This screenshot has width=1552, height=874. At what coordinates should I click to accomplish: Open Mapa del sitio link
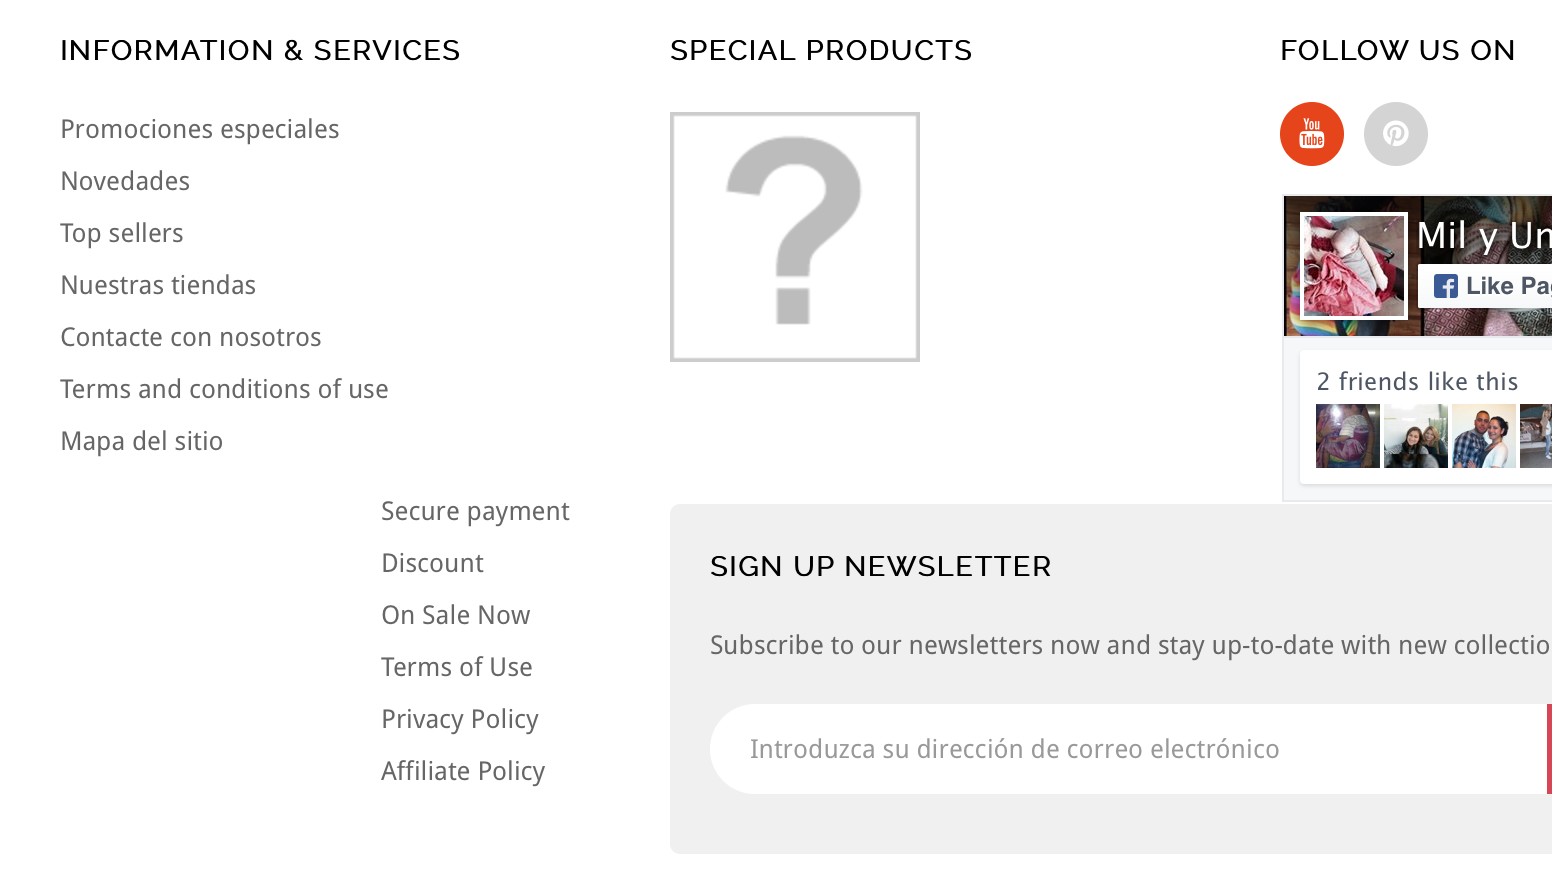pos(142,441)
